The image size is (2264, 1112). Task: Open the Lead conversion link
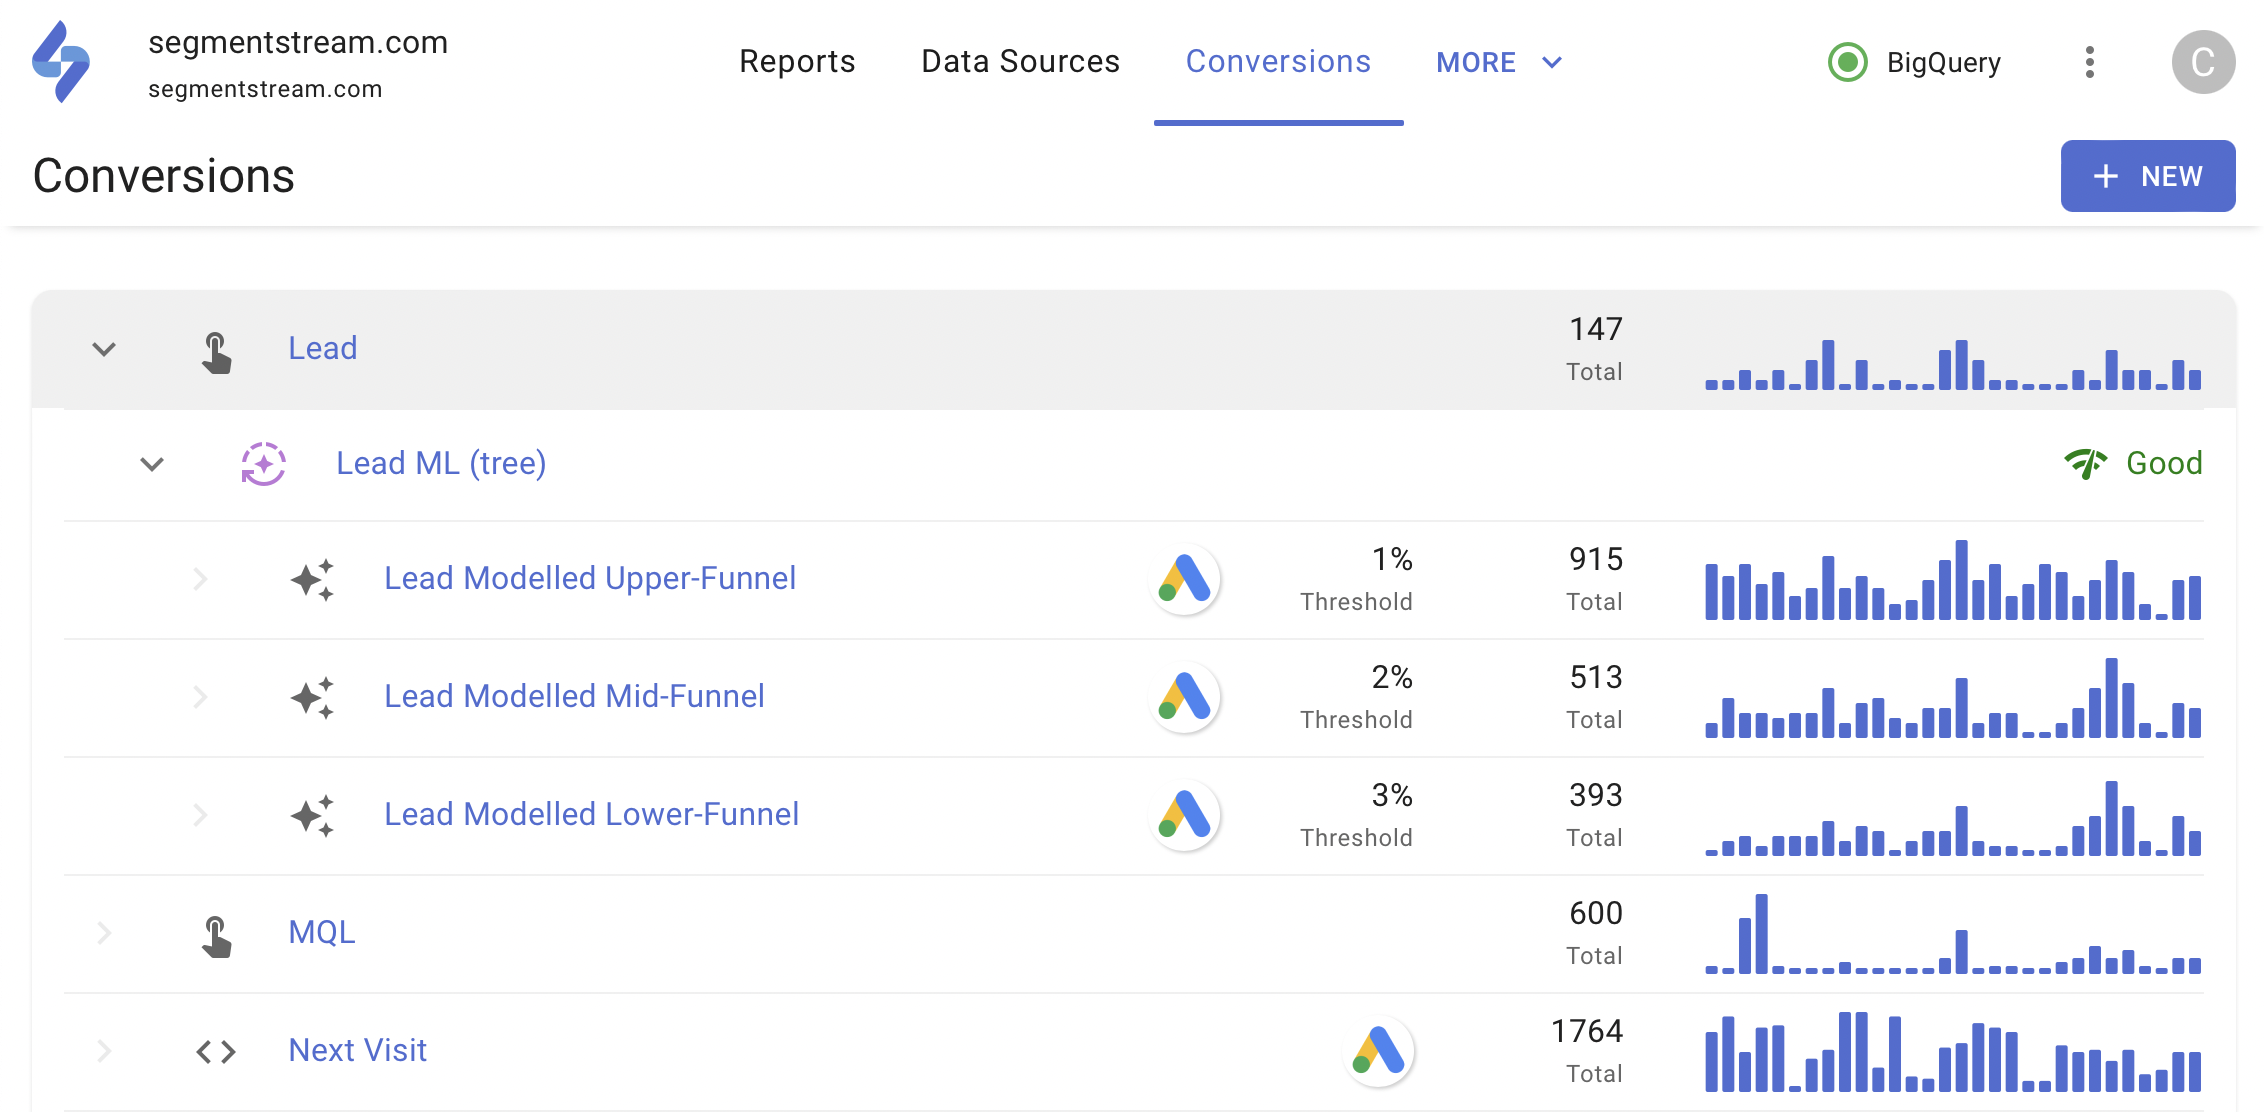[x=322, y=348]
